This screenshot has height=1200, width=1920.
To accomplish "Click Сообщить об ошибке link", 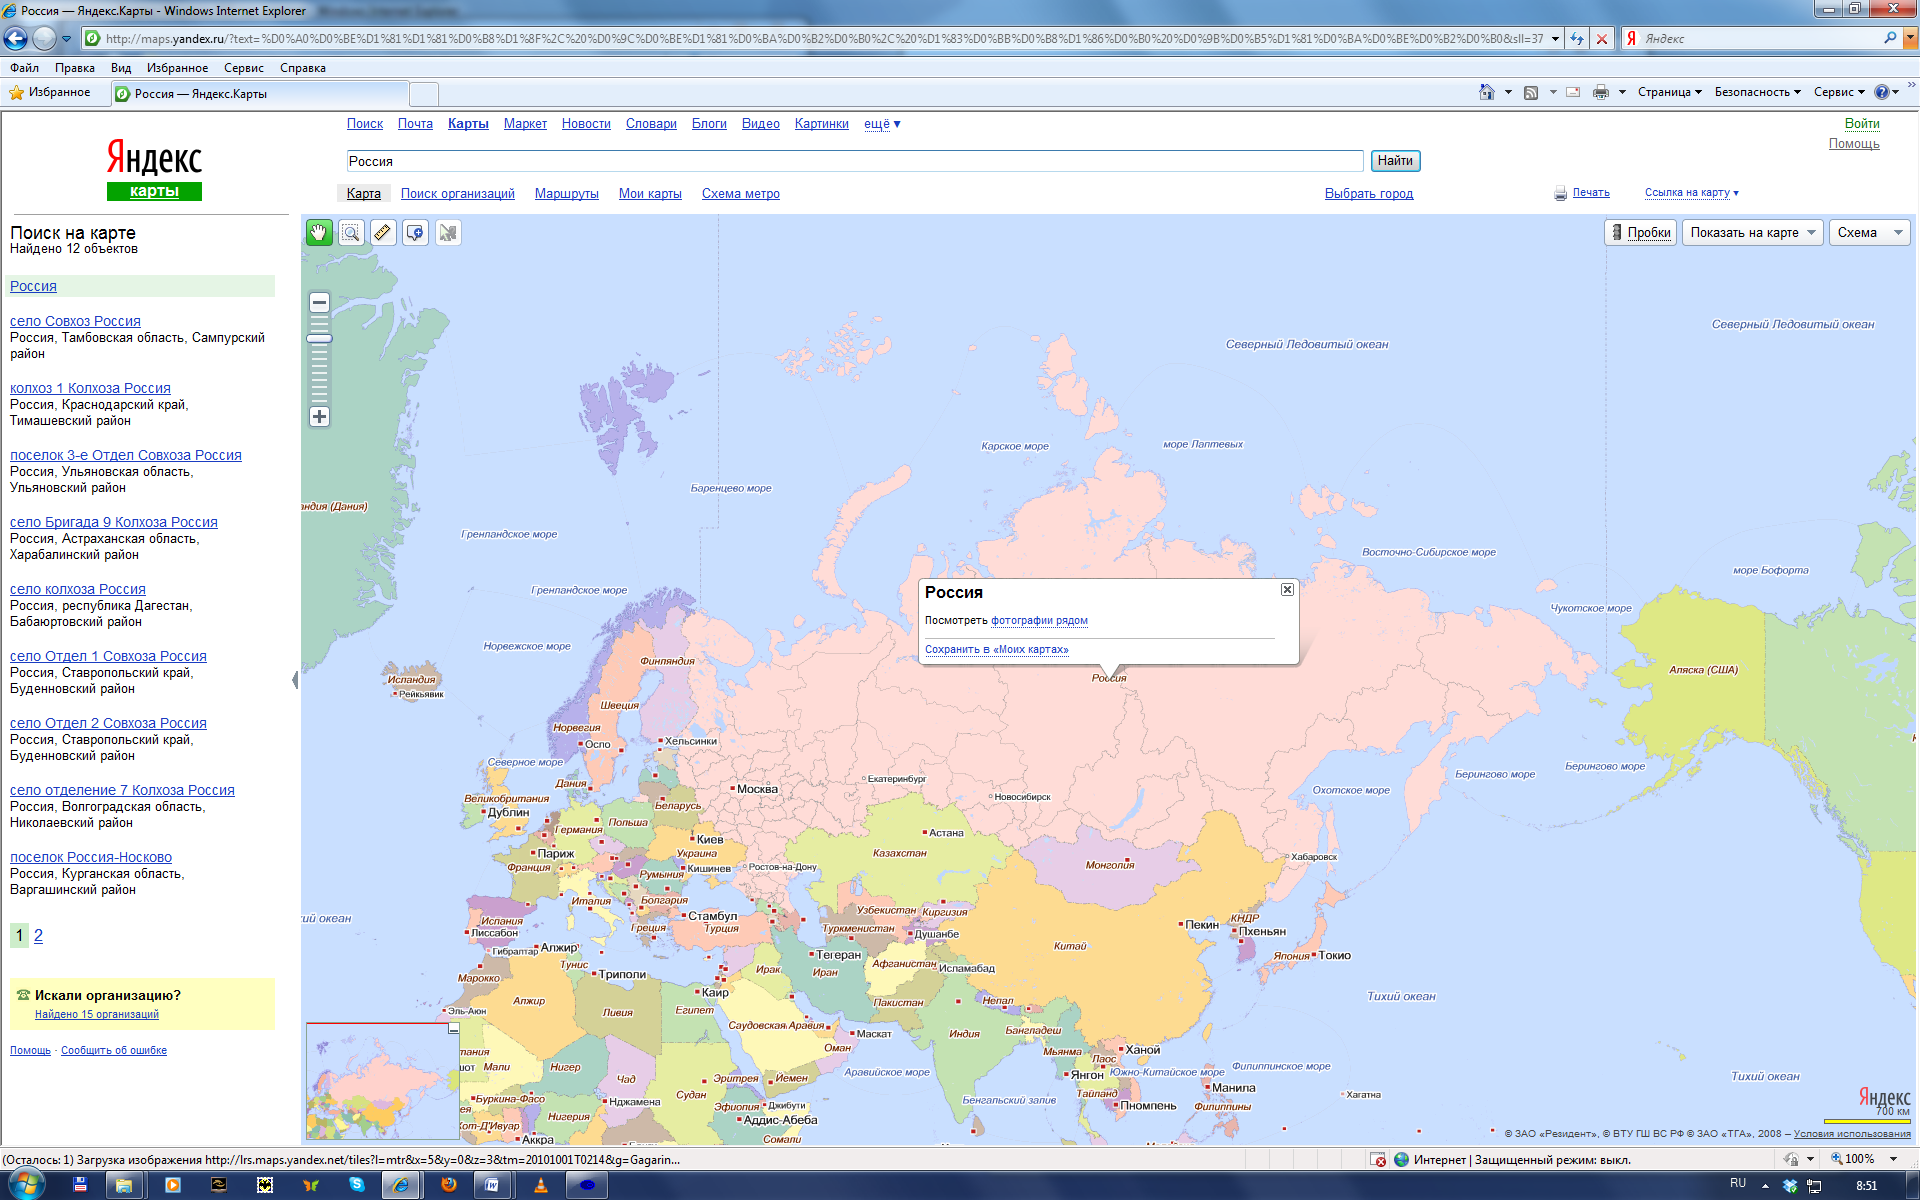I will (x=114, y=1051).
